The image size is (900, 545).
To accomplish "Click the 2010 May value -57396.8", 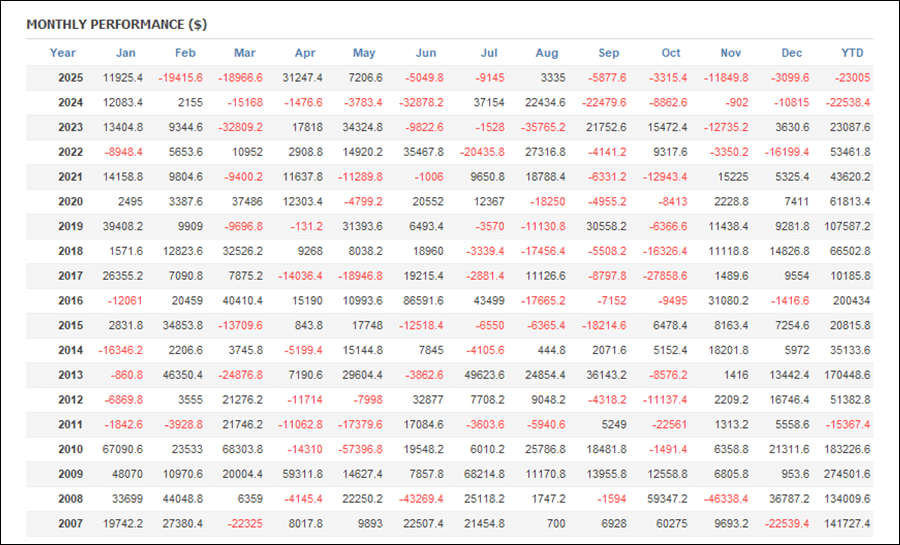I will click(x=361, y=449).
